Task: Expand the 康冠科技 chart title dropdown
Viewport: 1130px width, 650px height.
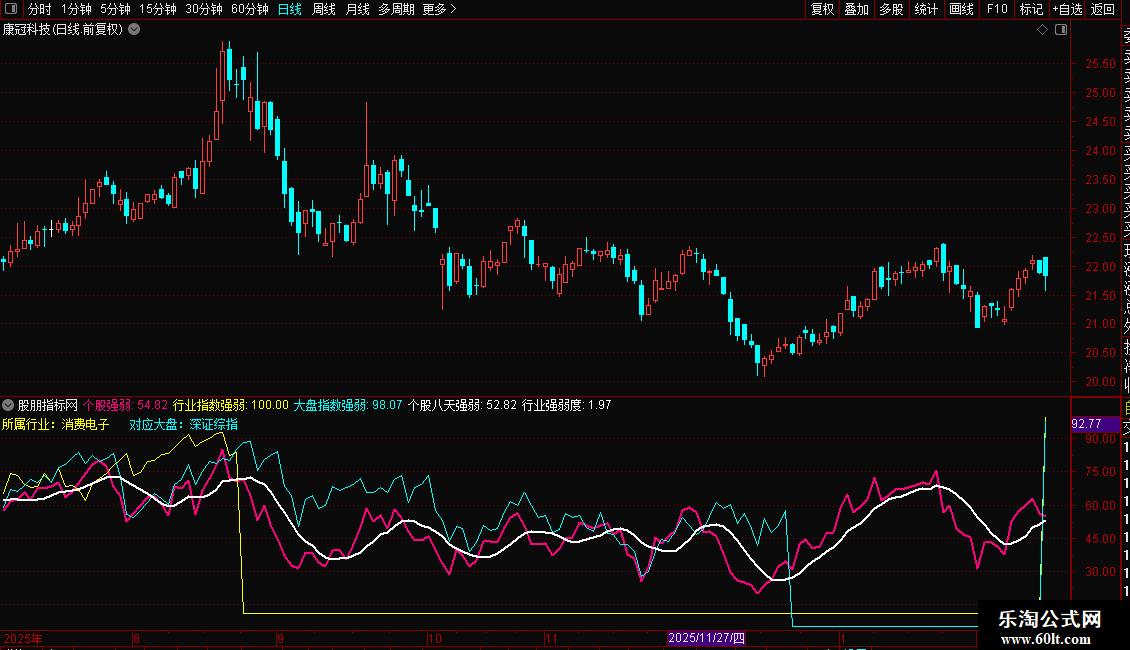Action: point(134,29)
